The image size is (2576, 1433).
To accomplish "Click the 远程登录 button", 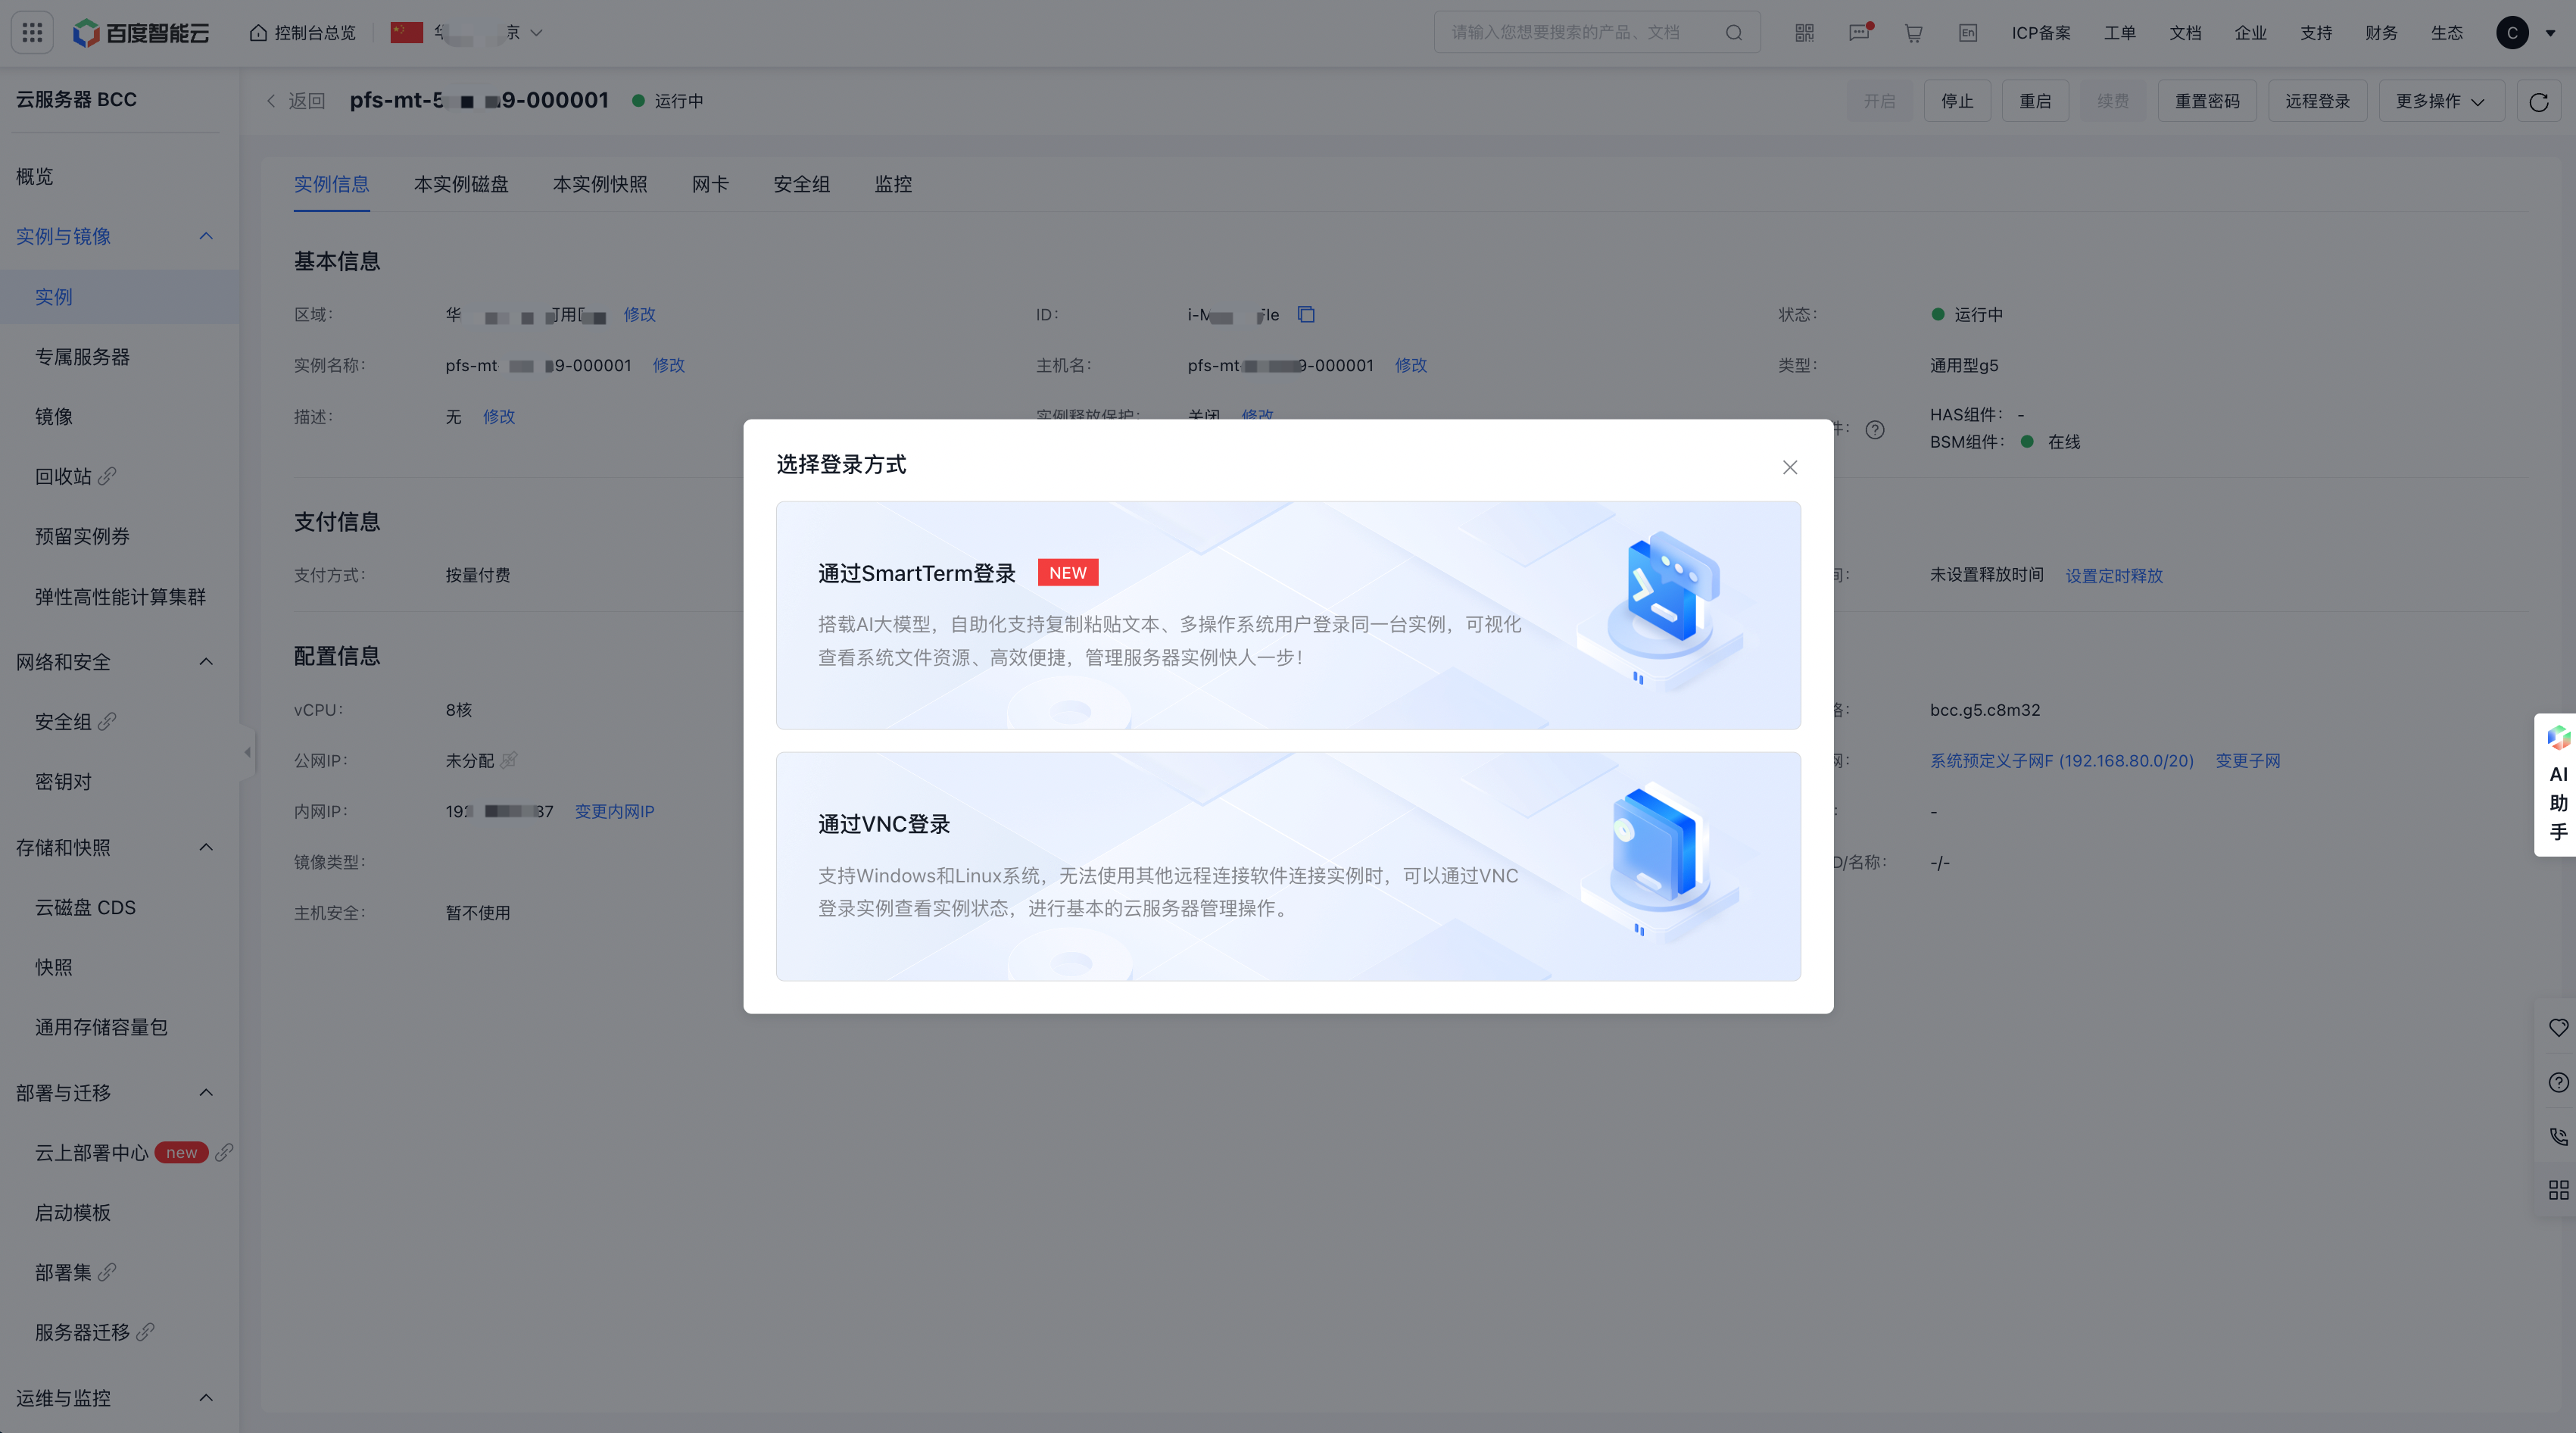I will tap(2317, 101).
